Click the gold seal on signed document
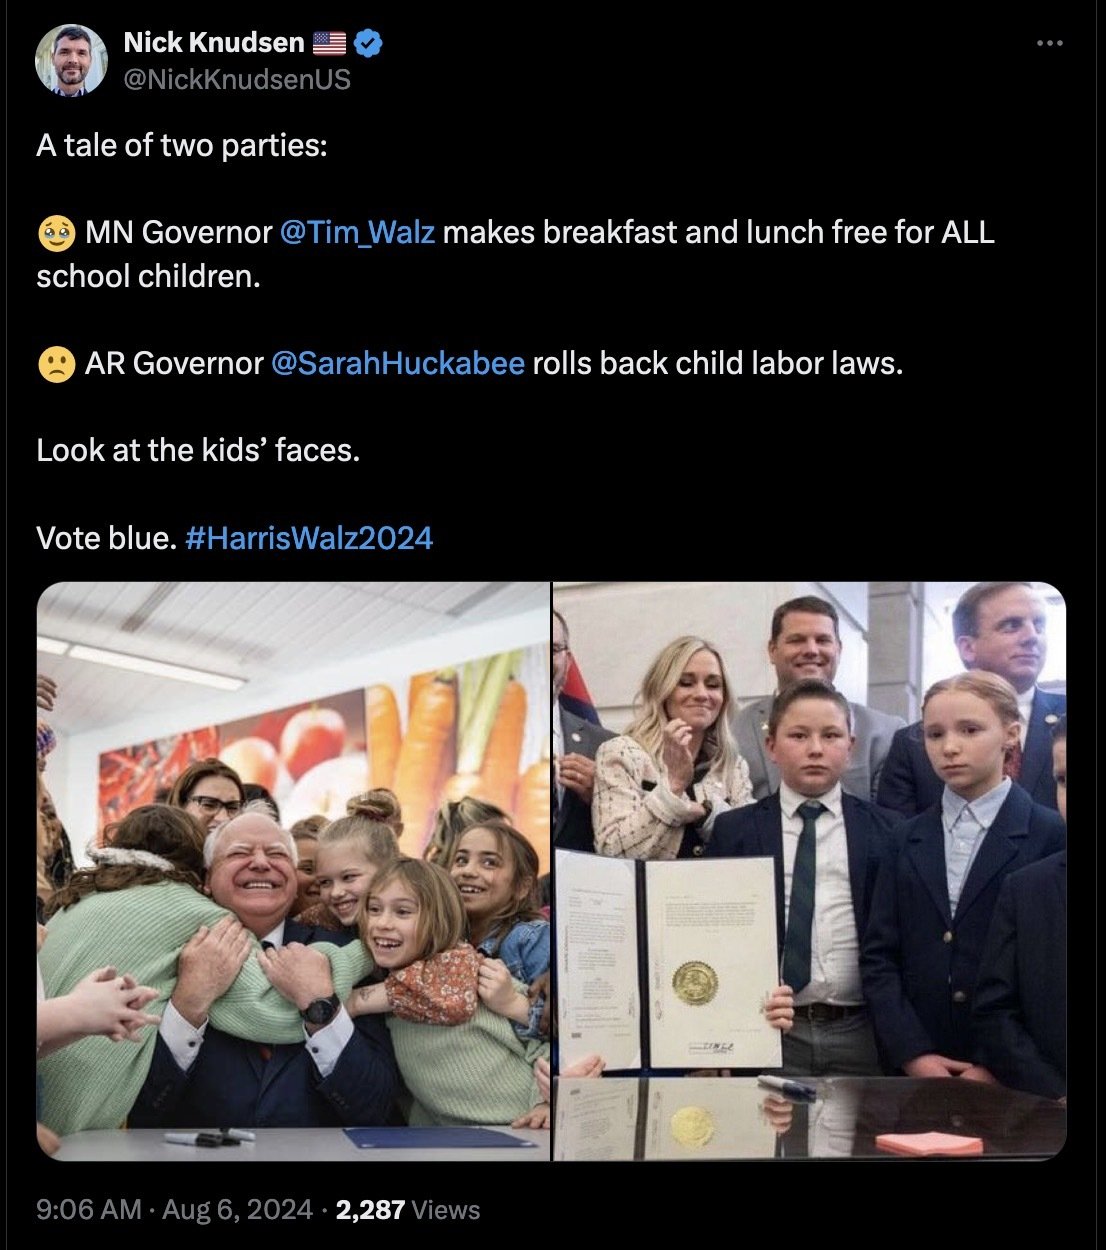This screenshot has width=1106, height=1250. point(694,984)
